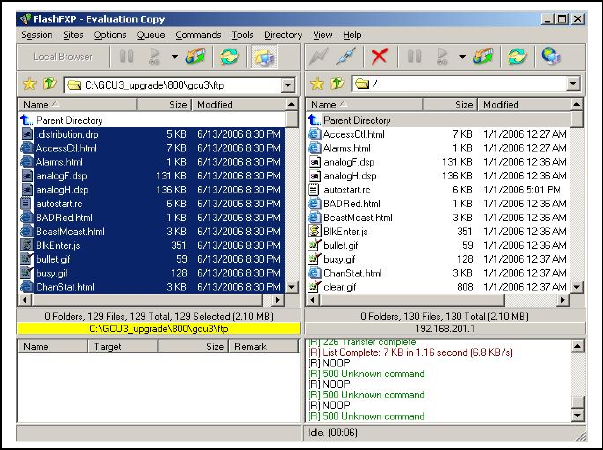The height and width of the screenshot is (450, 603).
Task: Open the Directory menu
Action: pos(283,35)
